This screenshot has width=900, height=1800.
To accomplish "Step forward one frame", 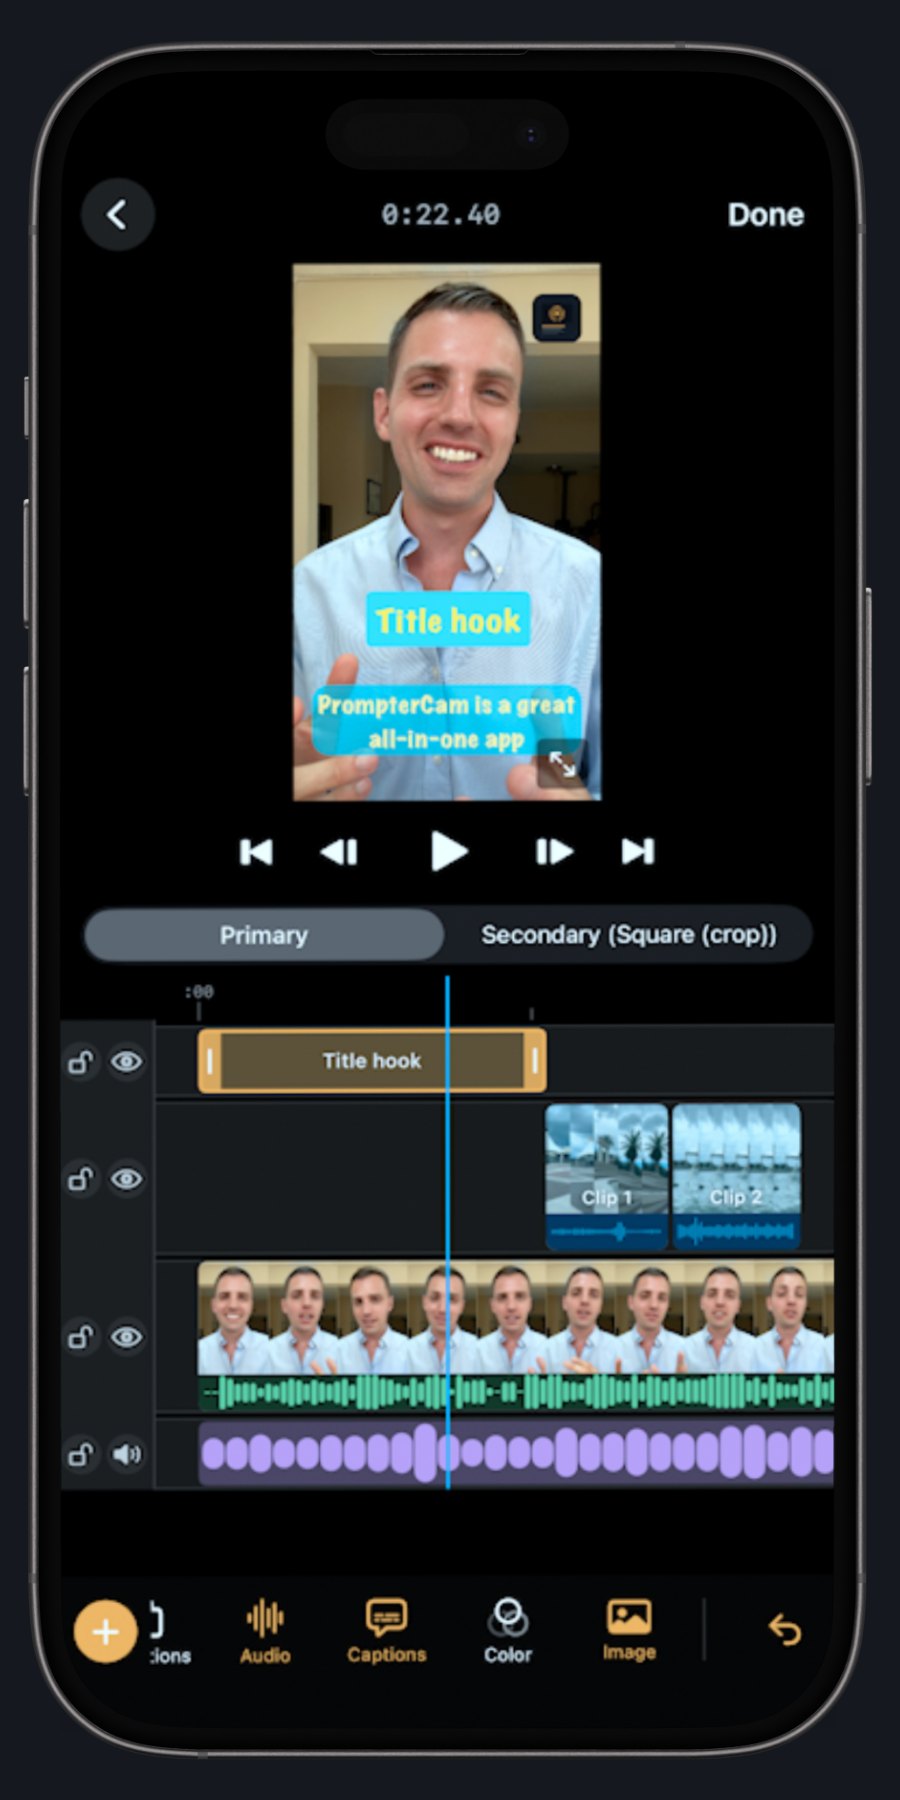I will 554,852.
